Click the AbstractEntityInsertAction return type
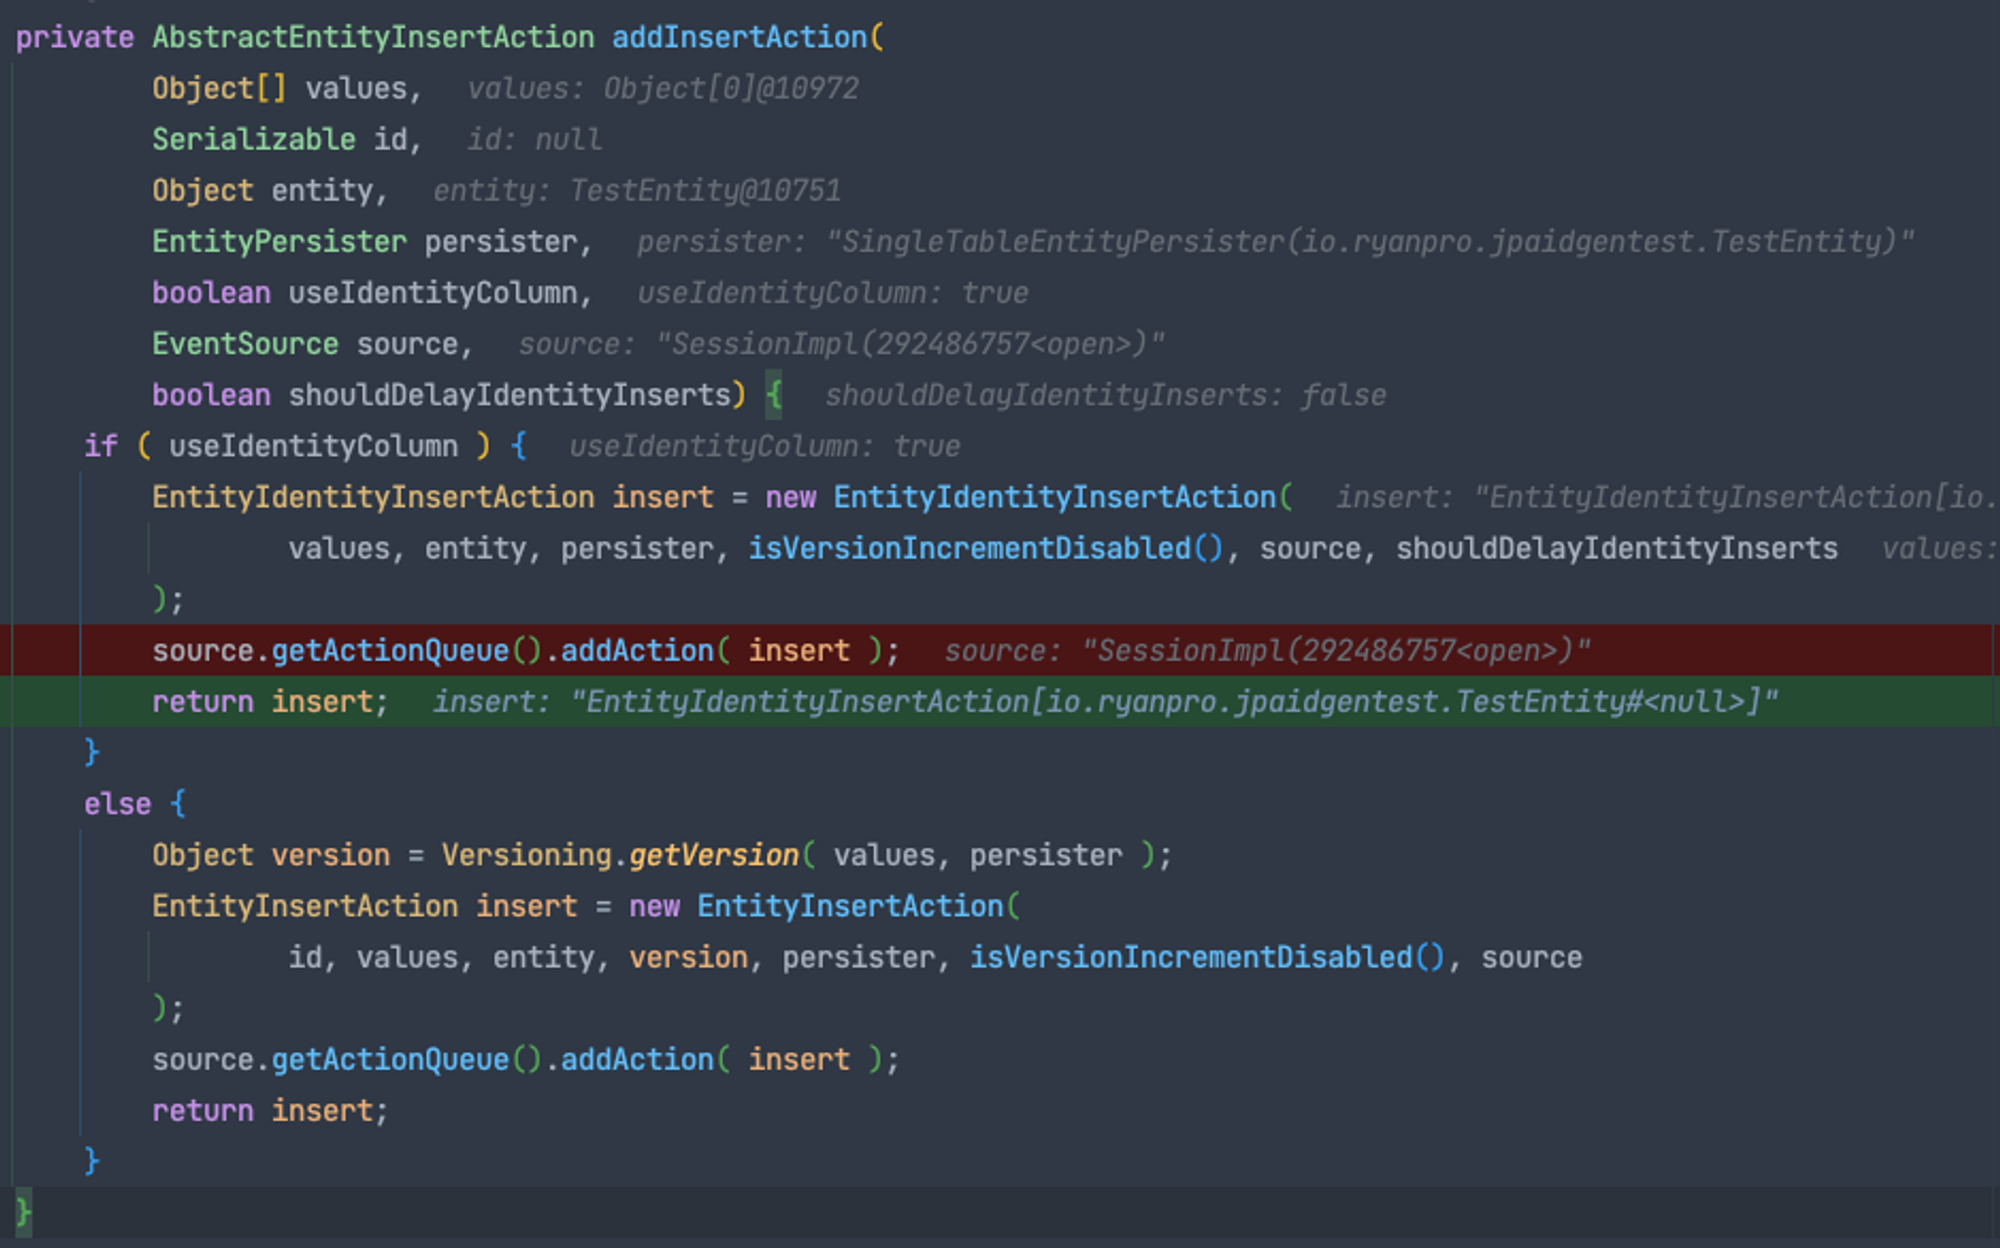 [x=373, y=37]
